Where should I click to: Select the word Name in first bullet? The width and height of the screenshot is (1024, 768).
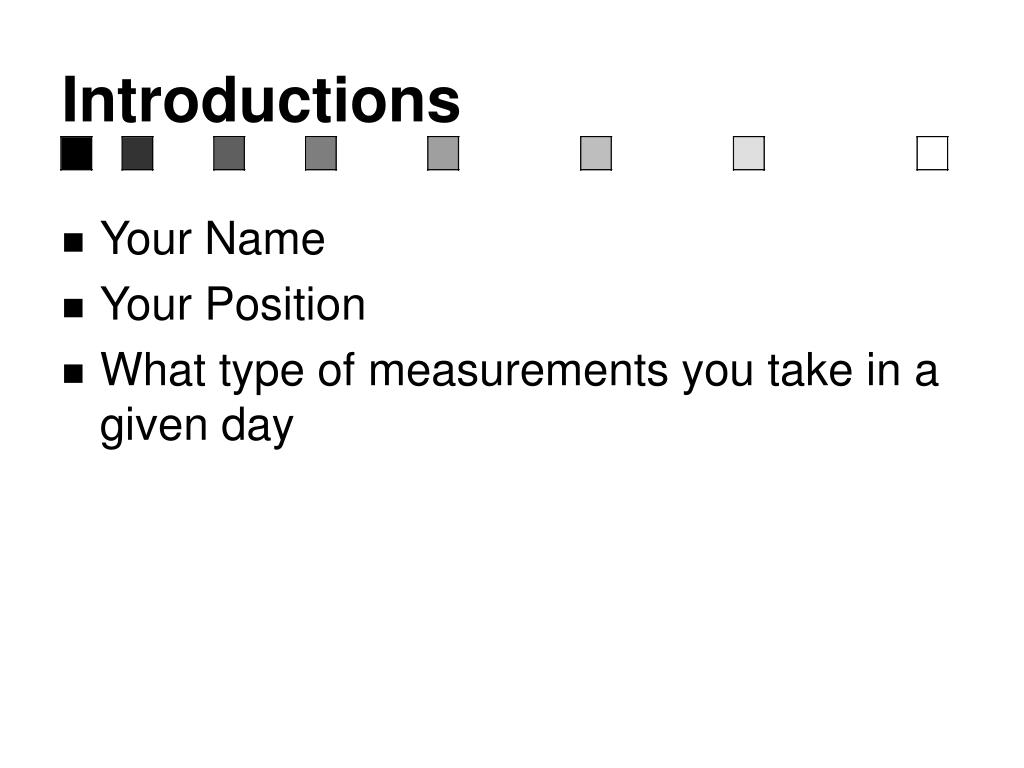[x=265, y=238]
